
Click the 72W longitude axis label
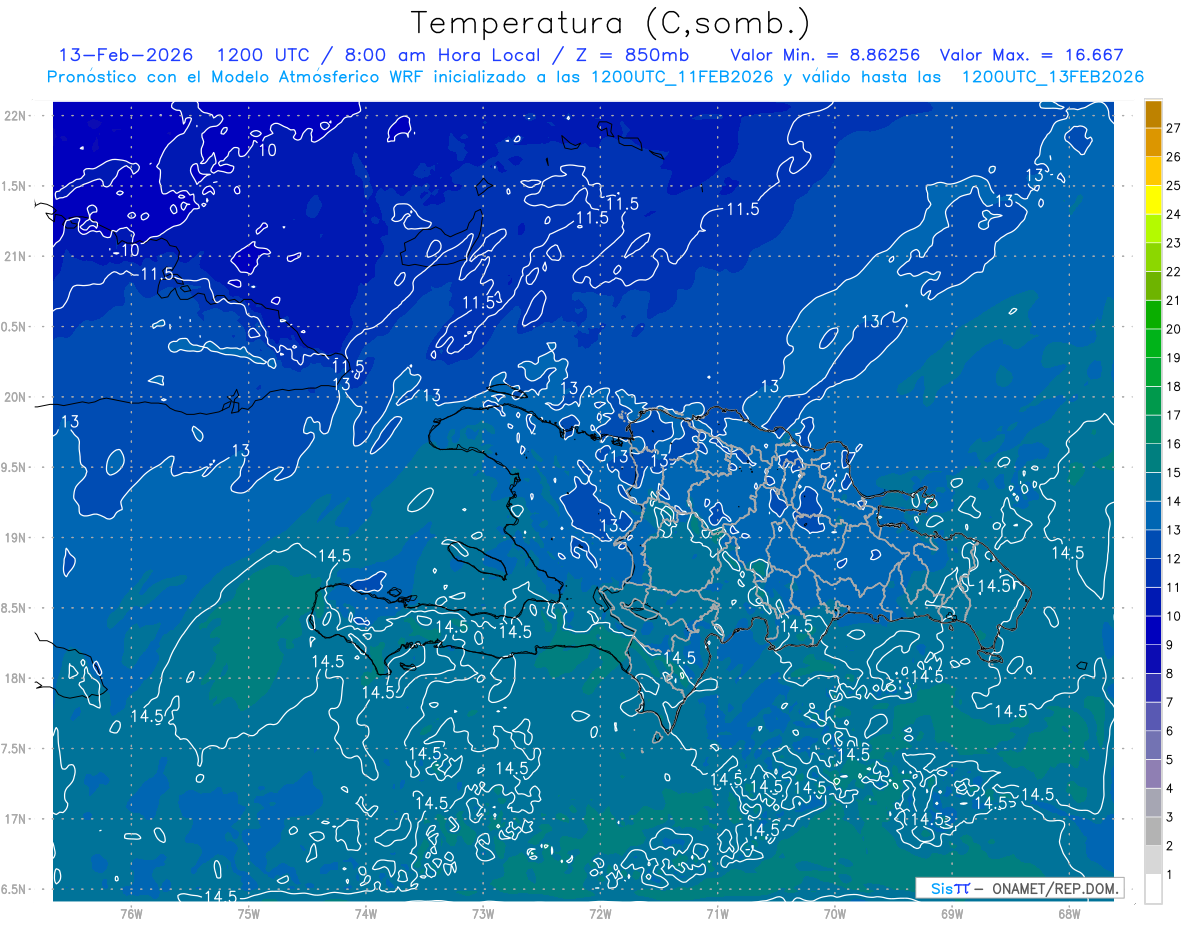pos(600,913)
